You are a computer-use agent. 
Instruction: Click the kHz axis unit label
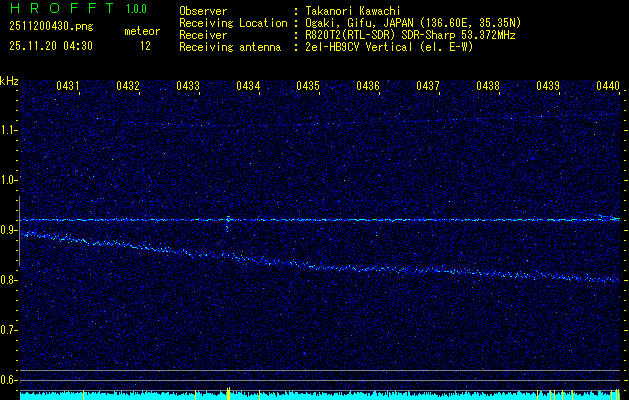coord(10,80)
